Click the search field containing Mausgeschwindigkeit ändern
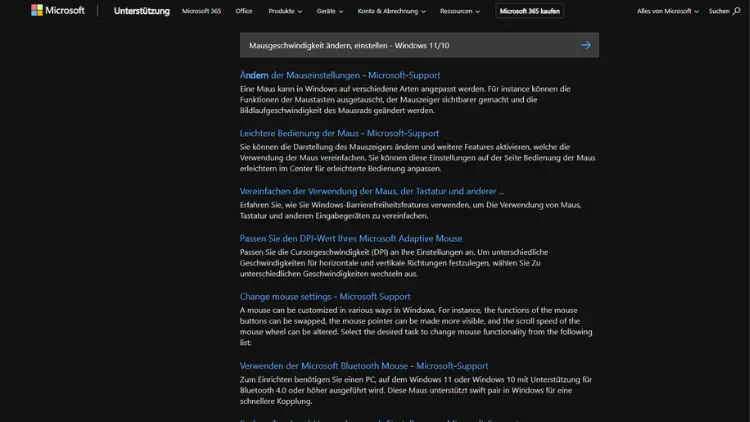 (x=419, y=45)
